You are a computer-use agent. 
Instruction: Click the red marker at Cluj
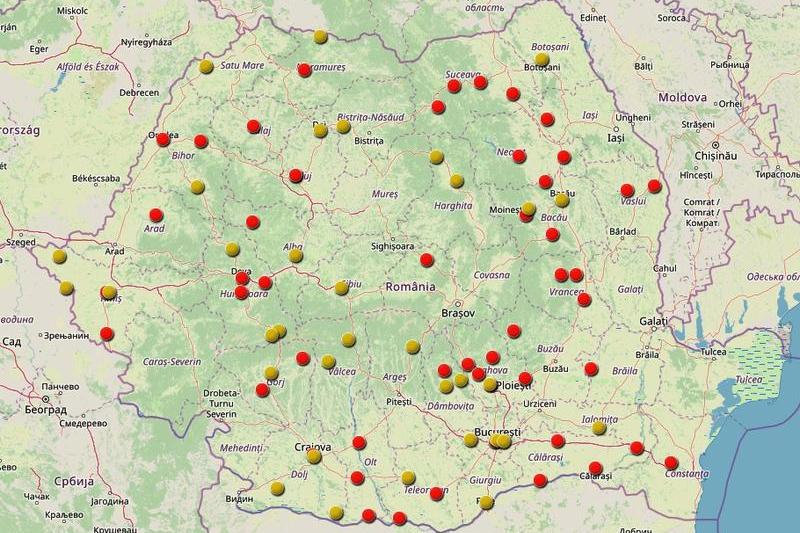296,176
